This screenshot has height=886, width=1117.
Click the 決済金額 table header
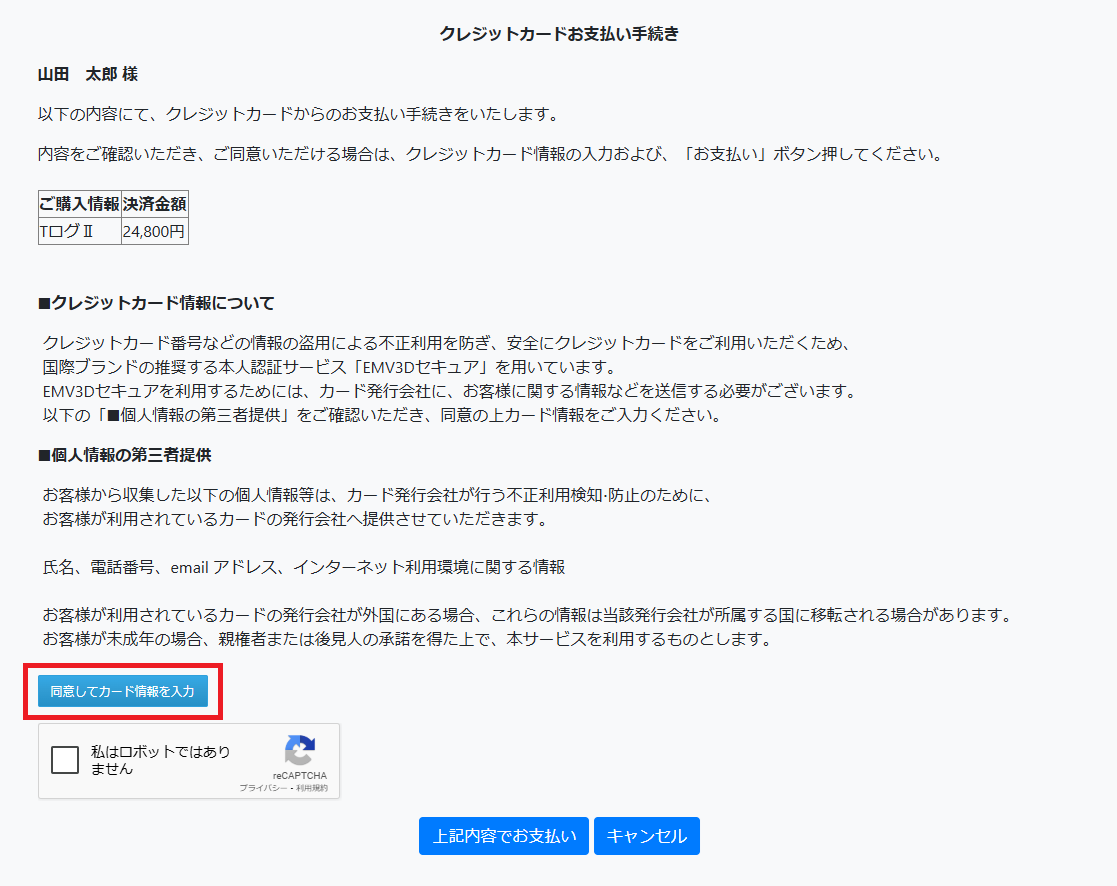[154, 204]
